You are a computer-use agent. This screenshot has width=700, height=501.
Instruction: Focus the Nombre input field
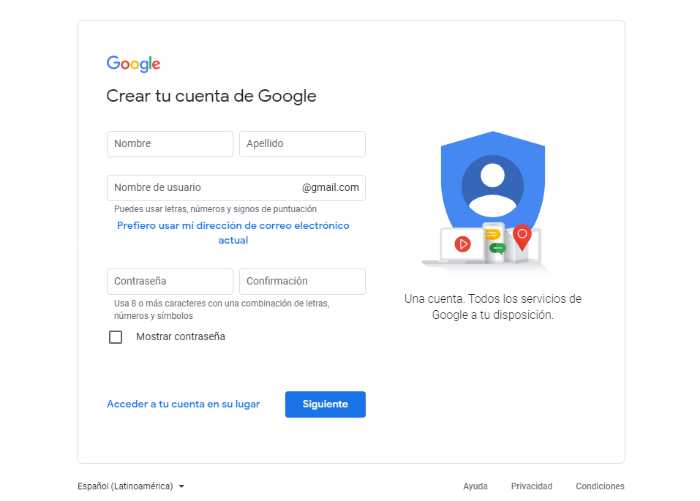[170, 144]
